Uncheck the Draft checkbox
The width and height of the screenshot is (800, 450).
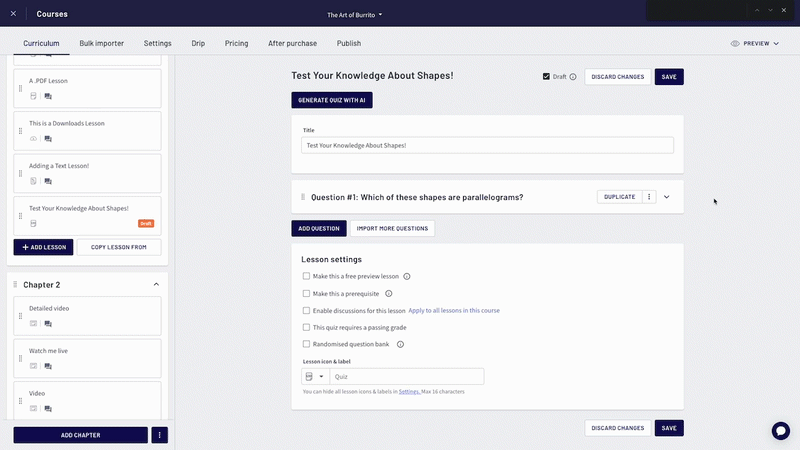(x=546, y=77)
